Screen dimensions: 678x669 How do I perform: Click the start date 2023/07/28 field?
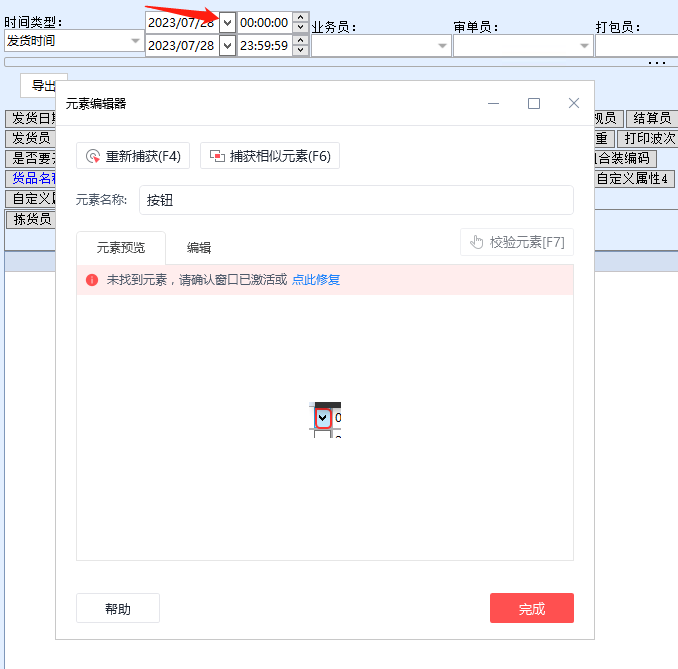[182, 22]
